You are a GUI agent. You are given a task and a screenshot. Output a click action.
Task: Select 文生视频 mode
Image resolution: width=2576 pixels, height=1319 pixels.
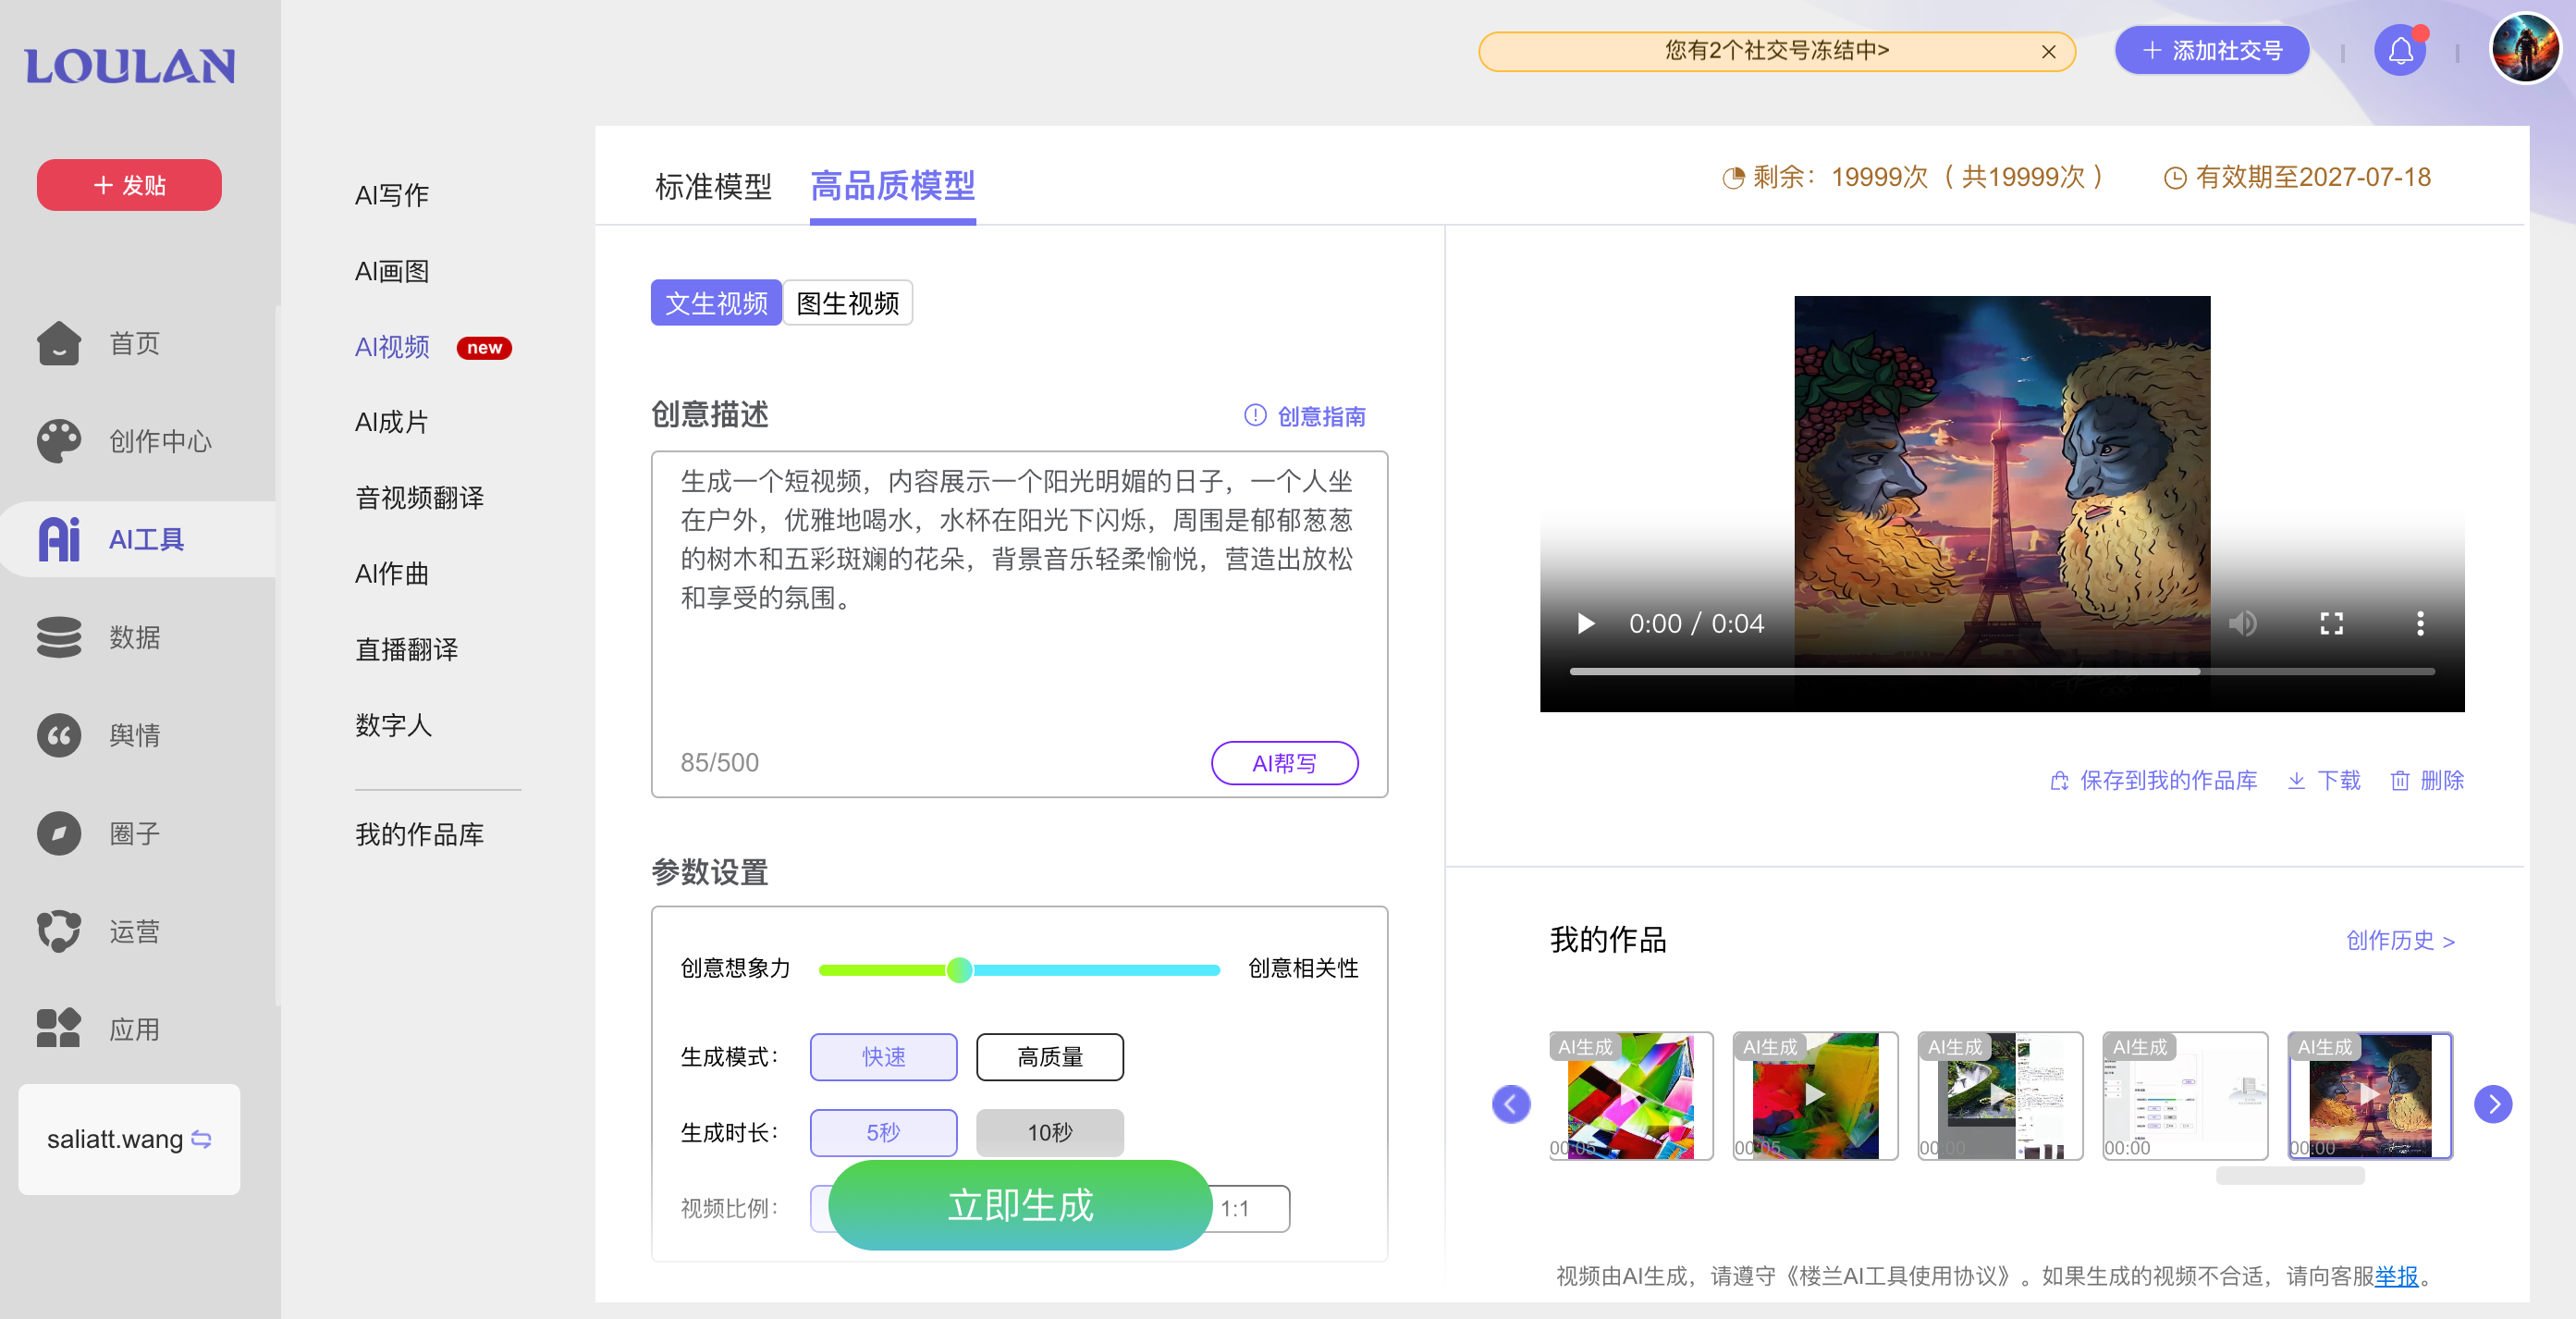coord(716,303)
